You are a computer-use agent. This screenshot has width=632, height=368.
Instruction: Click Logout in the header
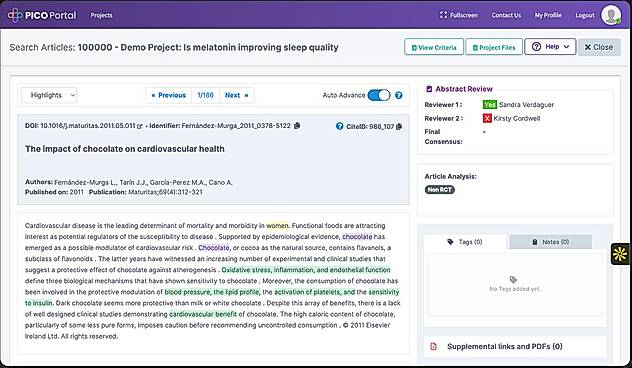click(585, 15)
